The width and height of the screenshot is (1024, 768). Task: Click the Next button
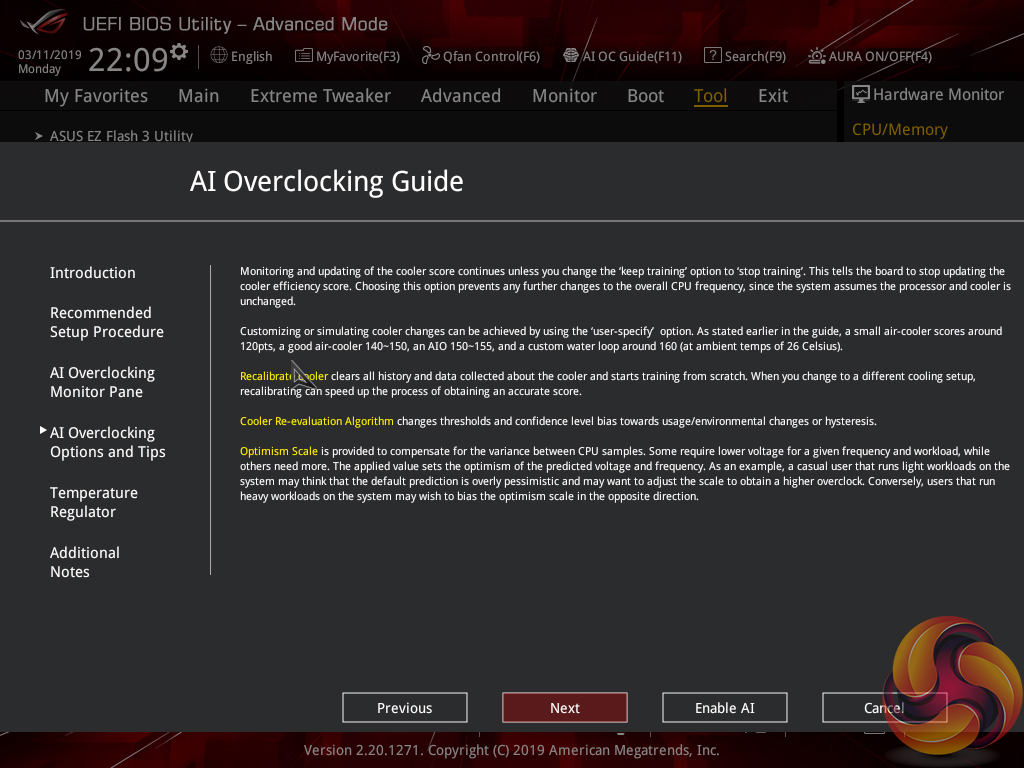565,708
